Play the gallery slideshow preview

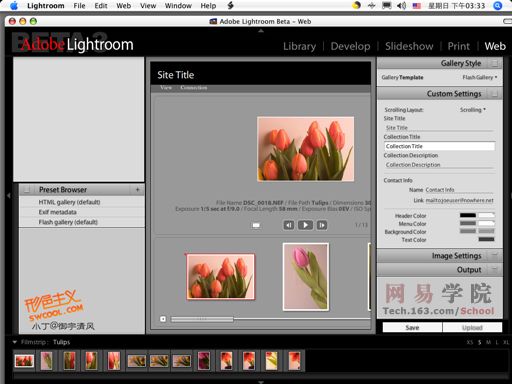(305, 225)
